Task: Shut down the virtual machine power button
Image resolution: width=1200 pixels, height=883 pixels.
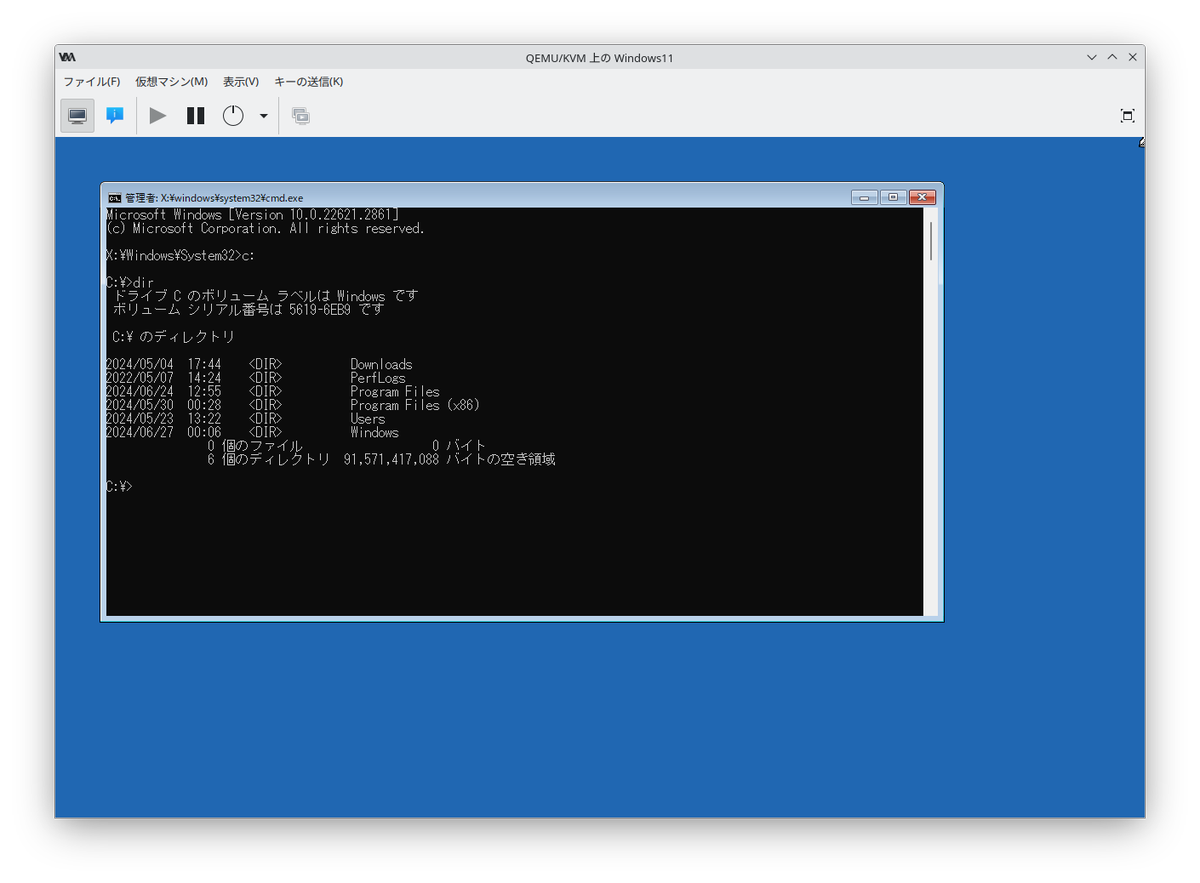Action: (x=233, y=116)
